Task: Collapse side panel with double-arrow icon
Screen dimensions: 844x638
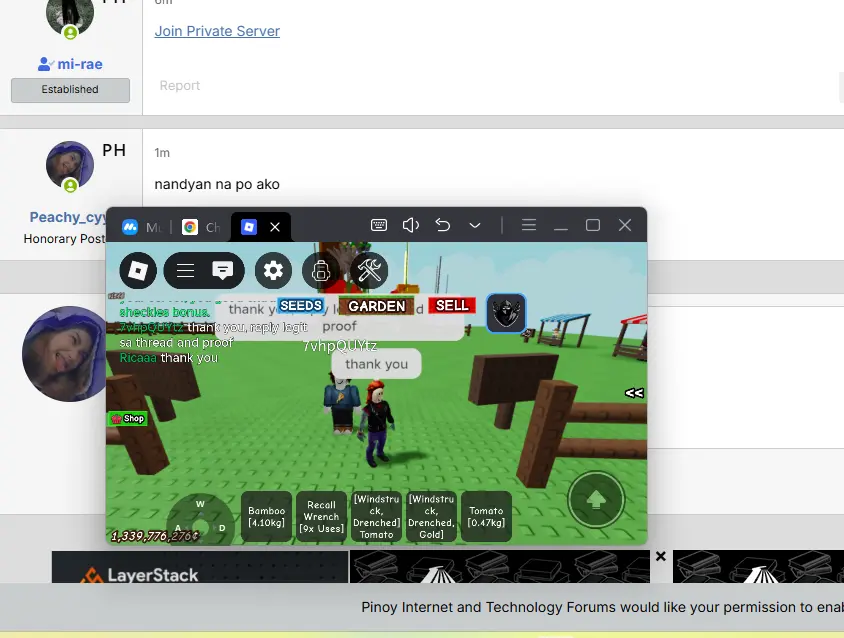Action: tap(634, 393)
